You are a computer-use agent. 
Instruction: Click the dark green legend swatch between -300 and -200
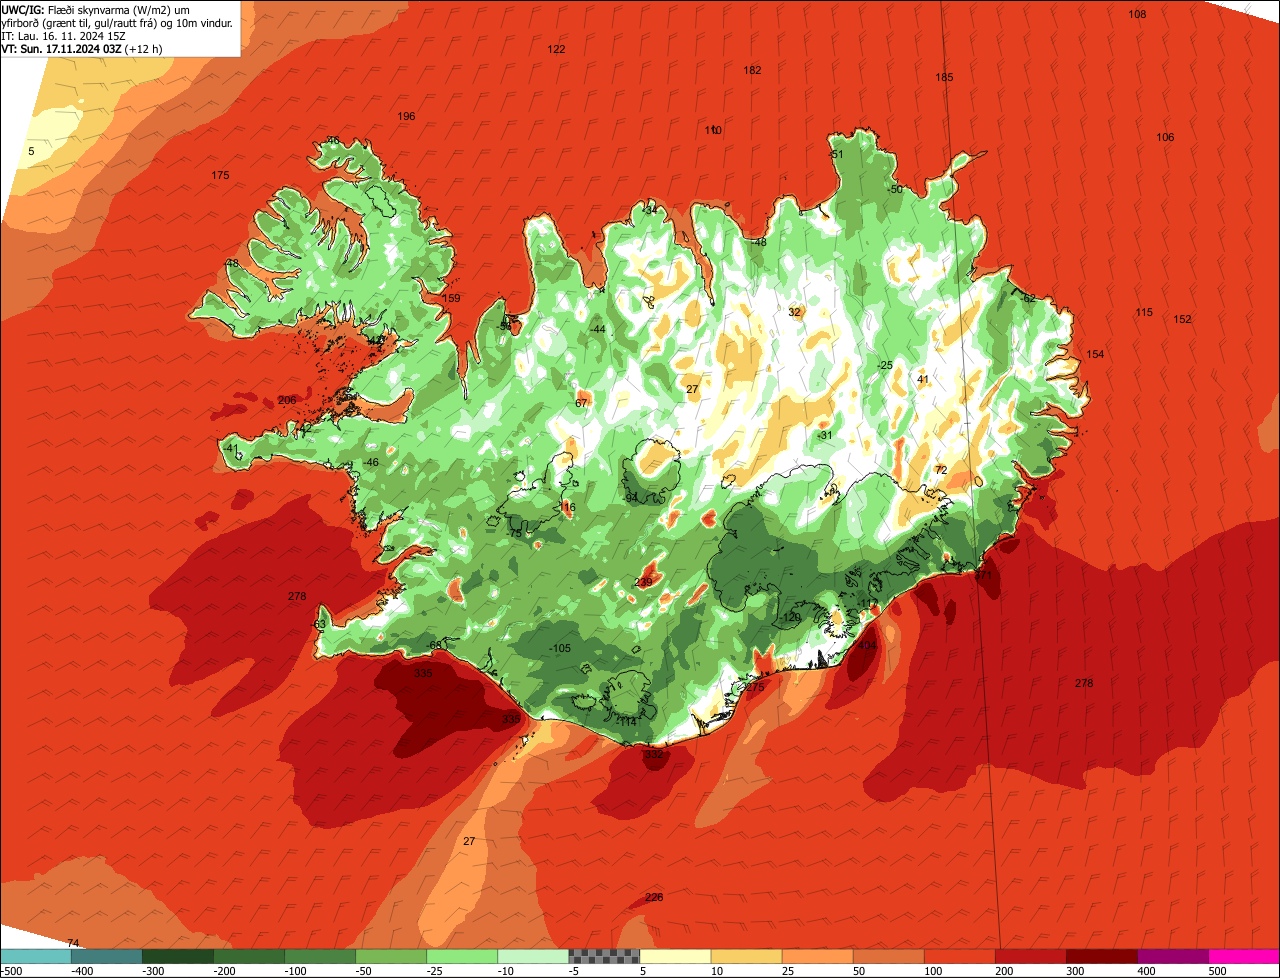click(x=178, y=956)
